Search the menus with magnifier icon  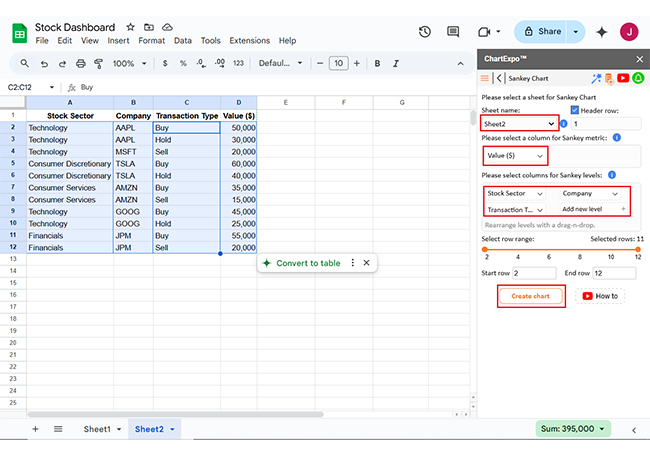pos(24,63)
